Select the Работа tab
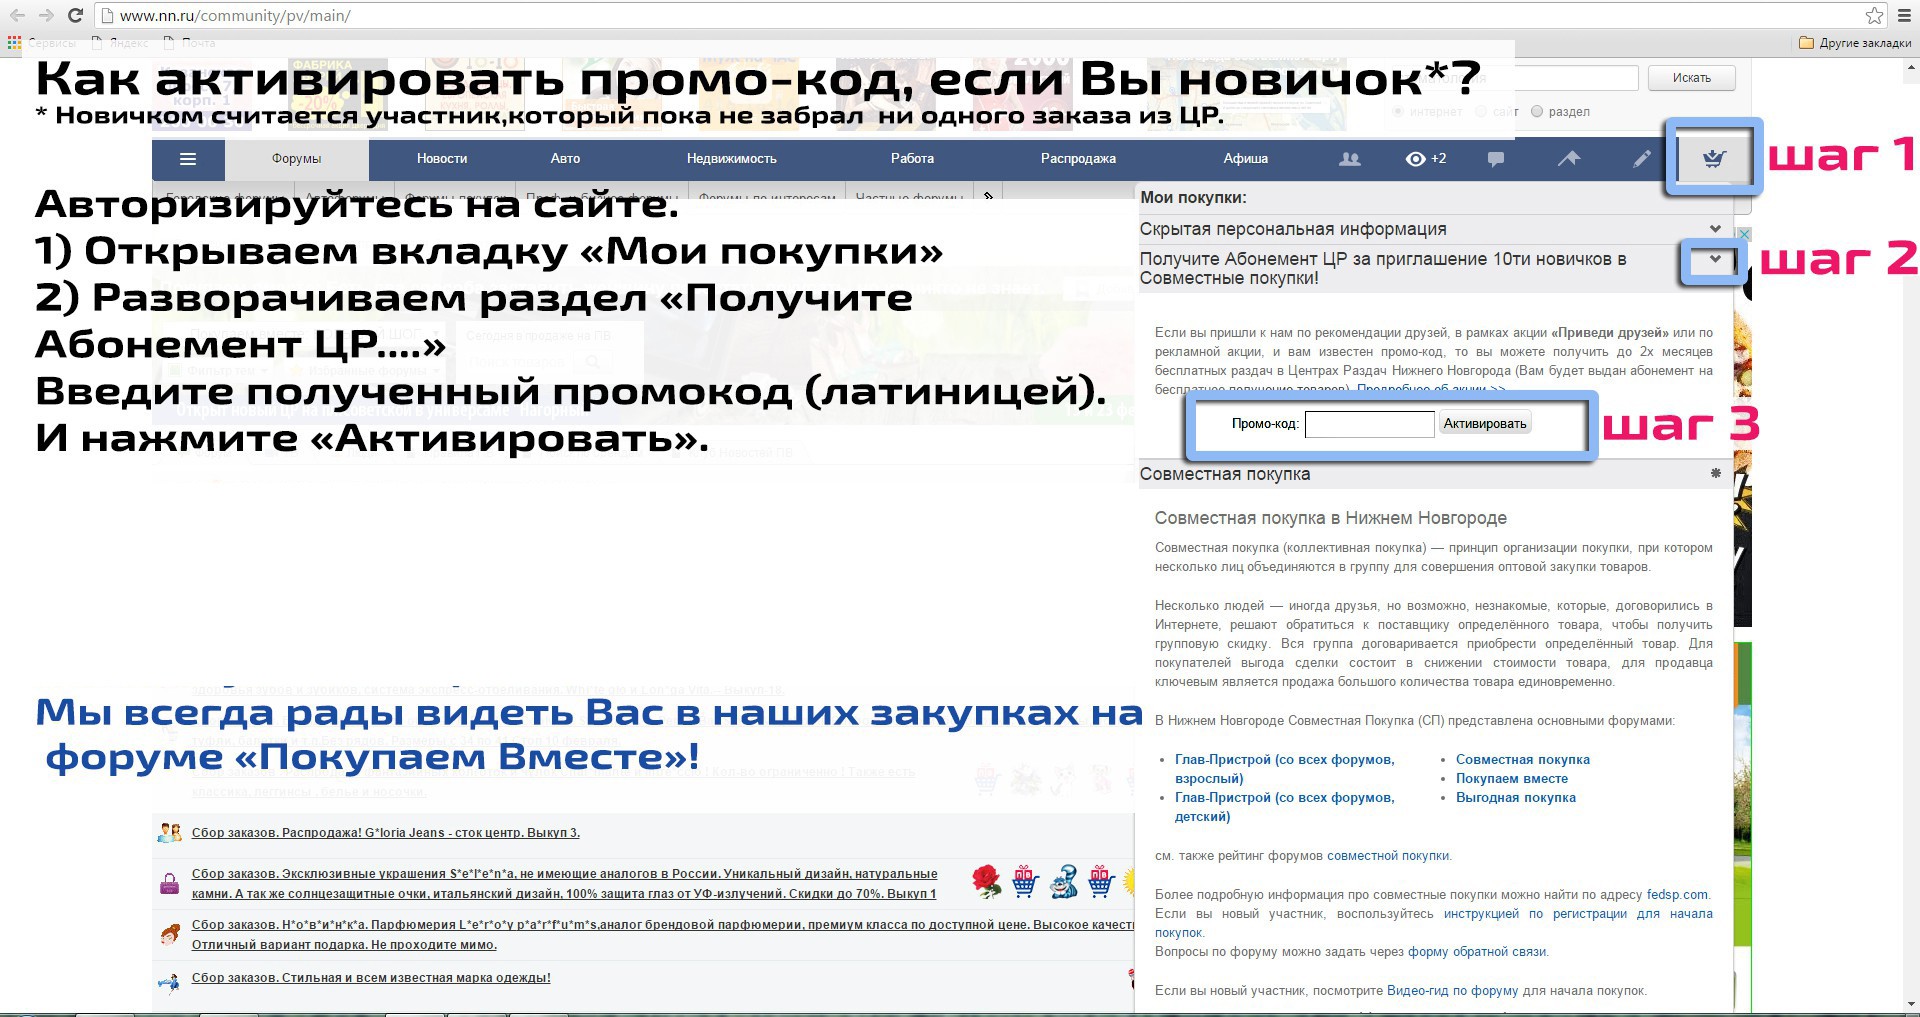Screen dimensions: 1920x1017 912,159
